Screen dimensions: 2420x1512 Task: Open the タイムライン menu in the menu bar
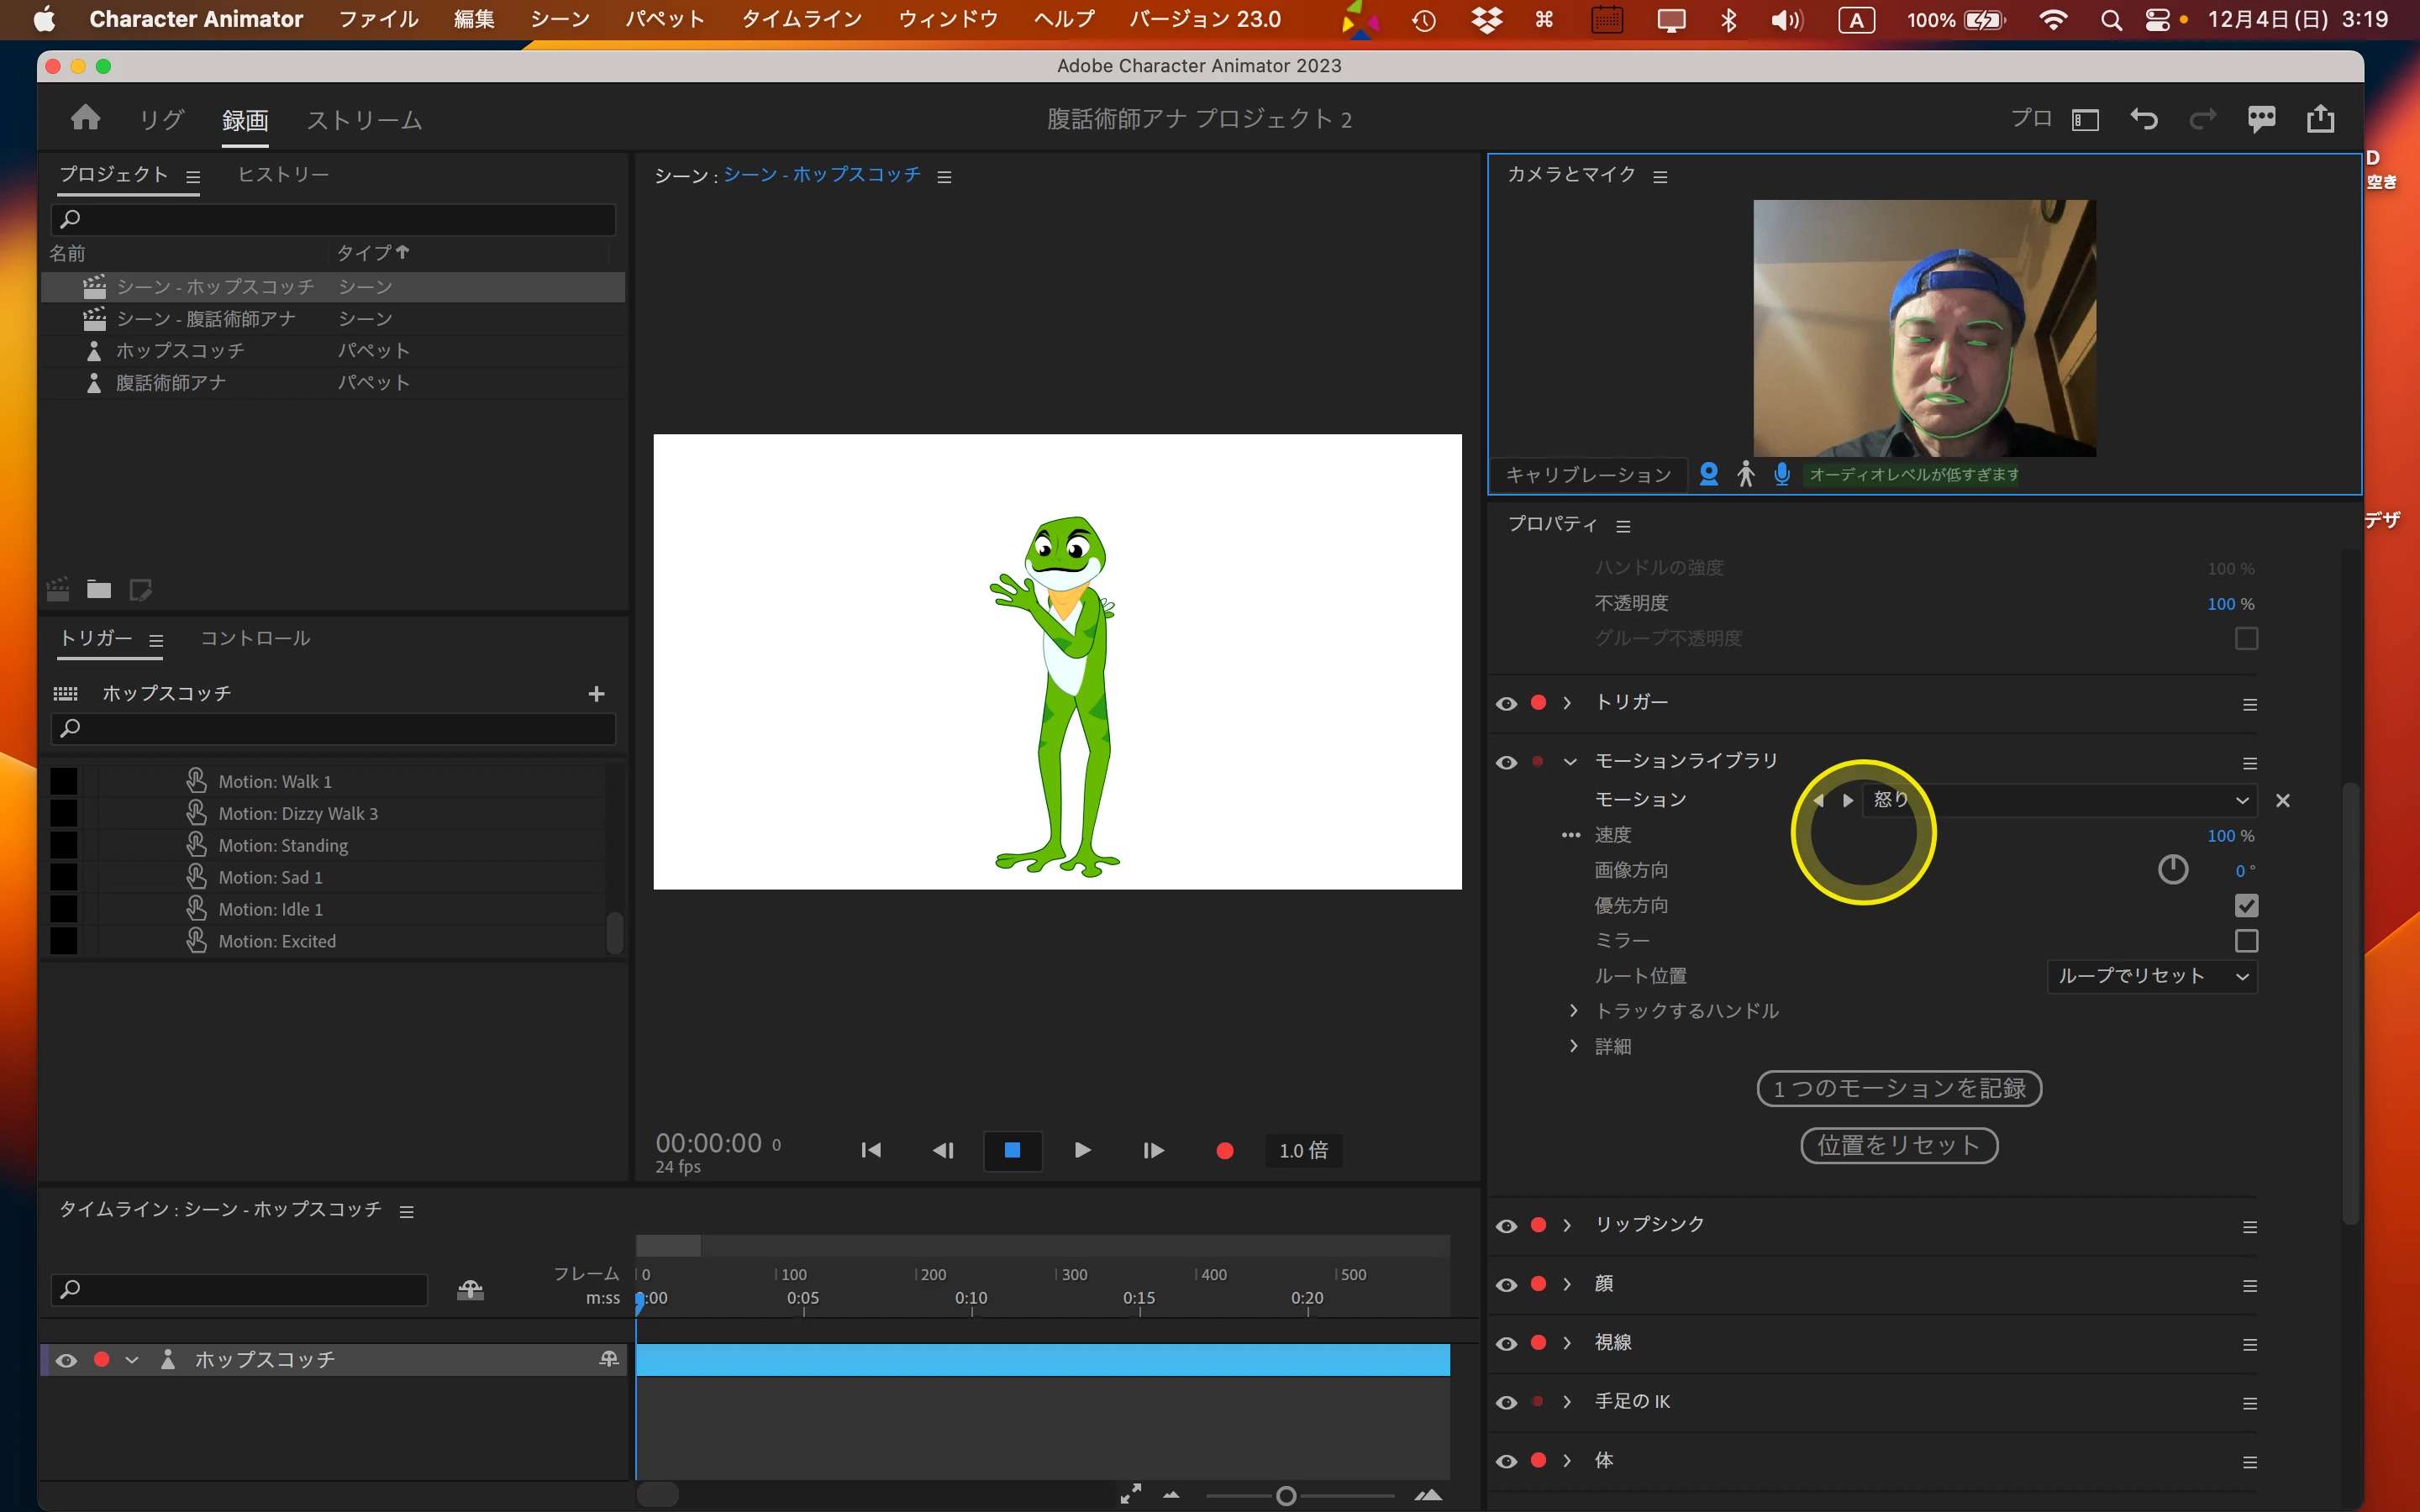pyautogui.click(x=801, y=19)
